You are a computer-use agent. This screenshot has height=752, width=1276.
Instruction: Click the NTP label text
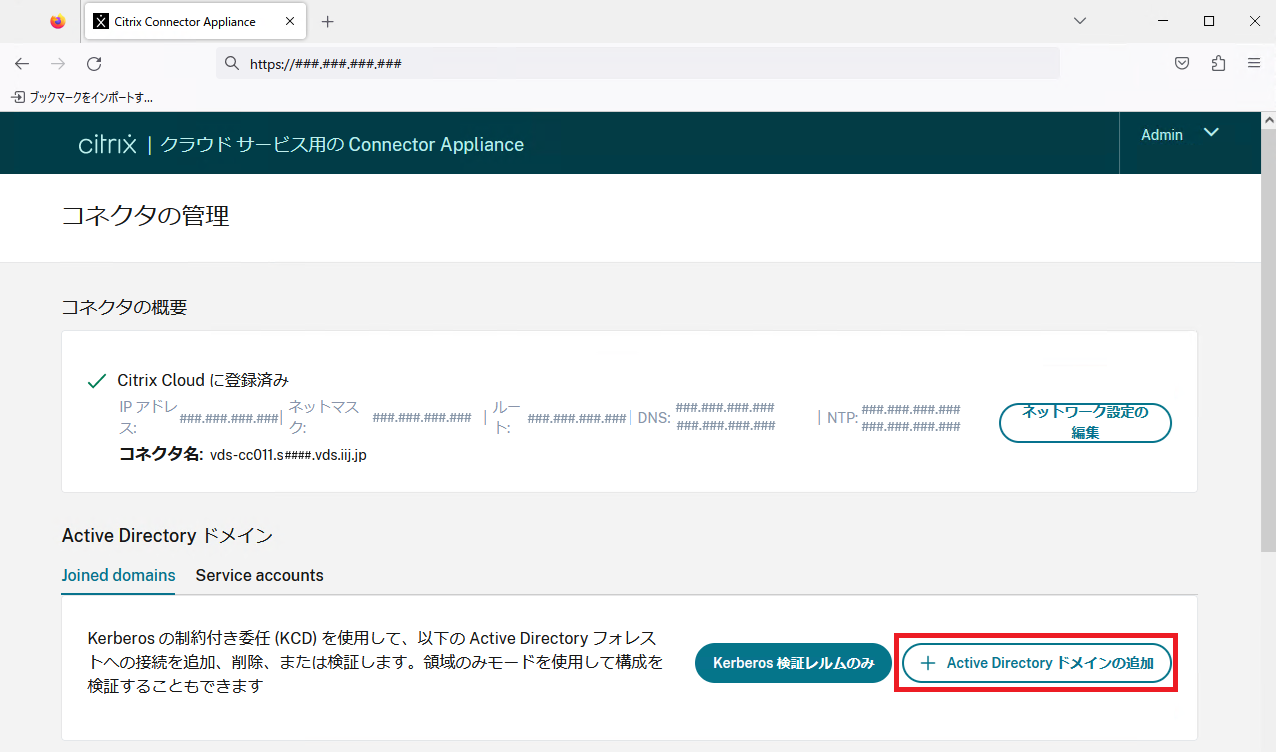click(x=842, y=418)
